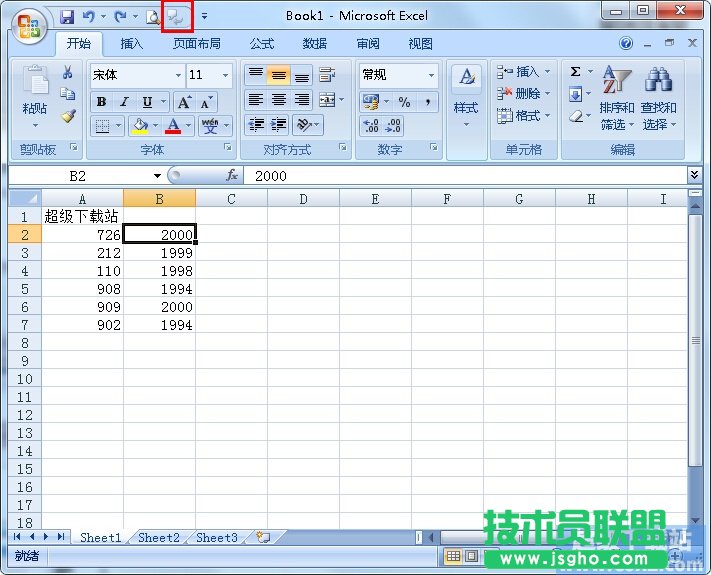Screen dimensions: 711x575
Task: Open the 公式 ribbon tab
Action: tap(261, 44)
